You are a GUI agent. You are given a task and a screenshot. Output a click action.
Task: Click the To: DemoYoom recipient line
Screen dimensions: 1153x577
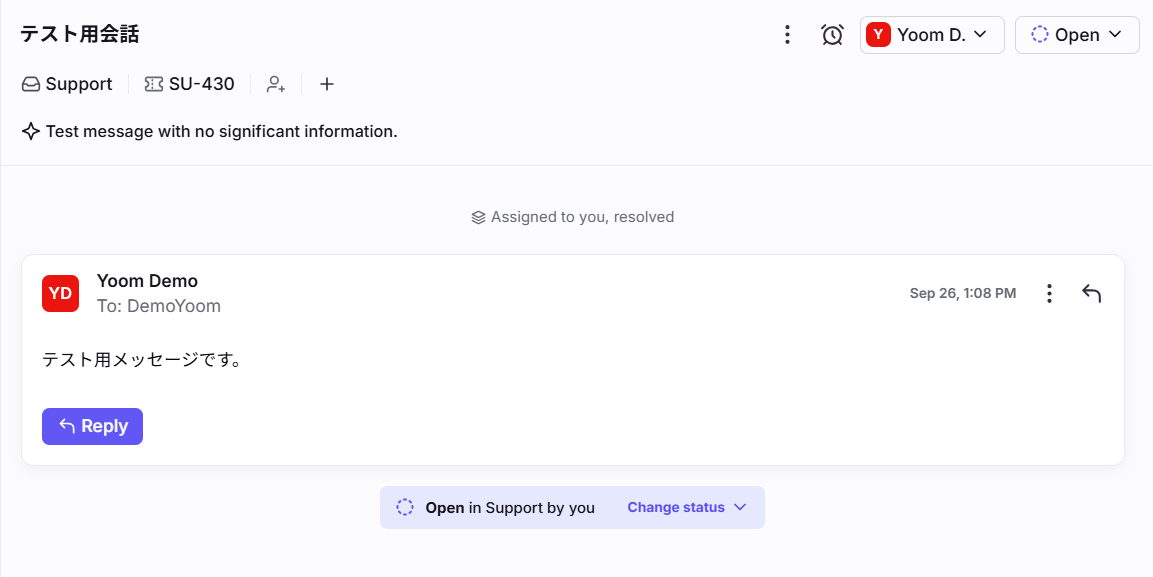pos(159,306)
